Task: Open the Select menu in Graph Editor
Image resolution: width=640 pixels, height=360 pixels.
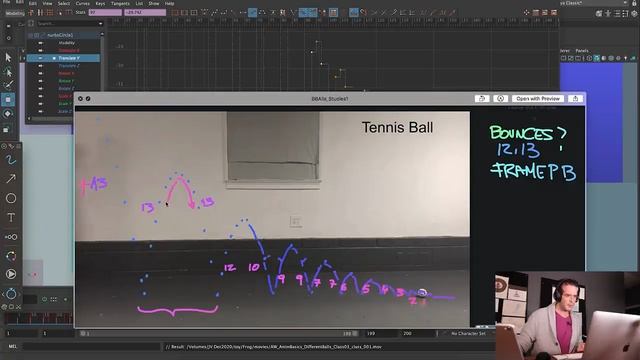Action: 64,3
